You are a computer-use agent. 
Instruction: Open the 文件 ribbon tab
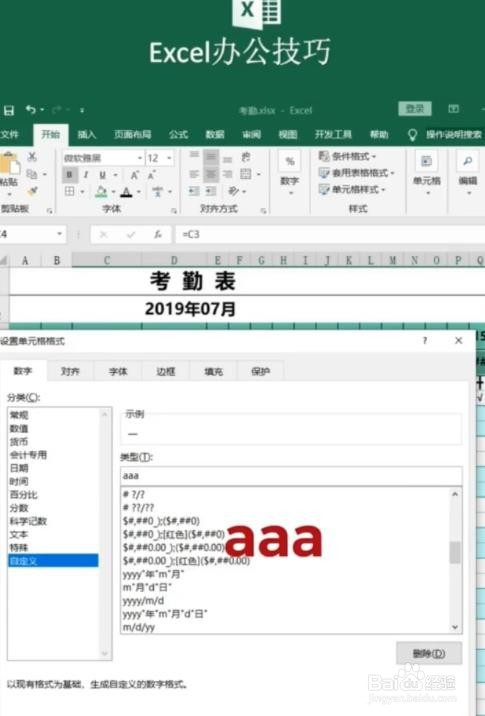(x=9, y=134)
